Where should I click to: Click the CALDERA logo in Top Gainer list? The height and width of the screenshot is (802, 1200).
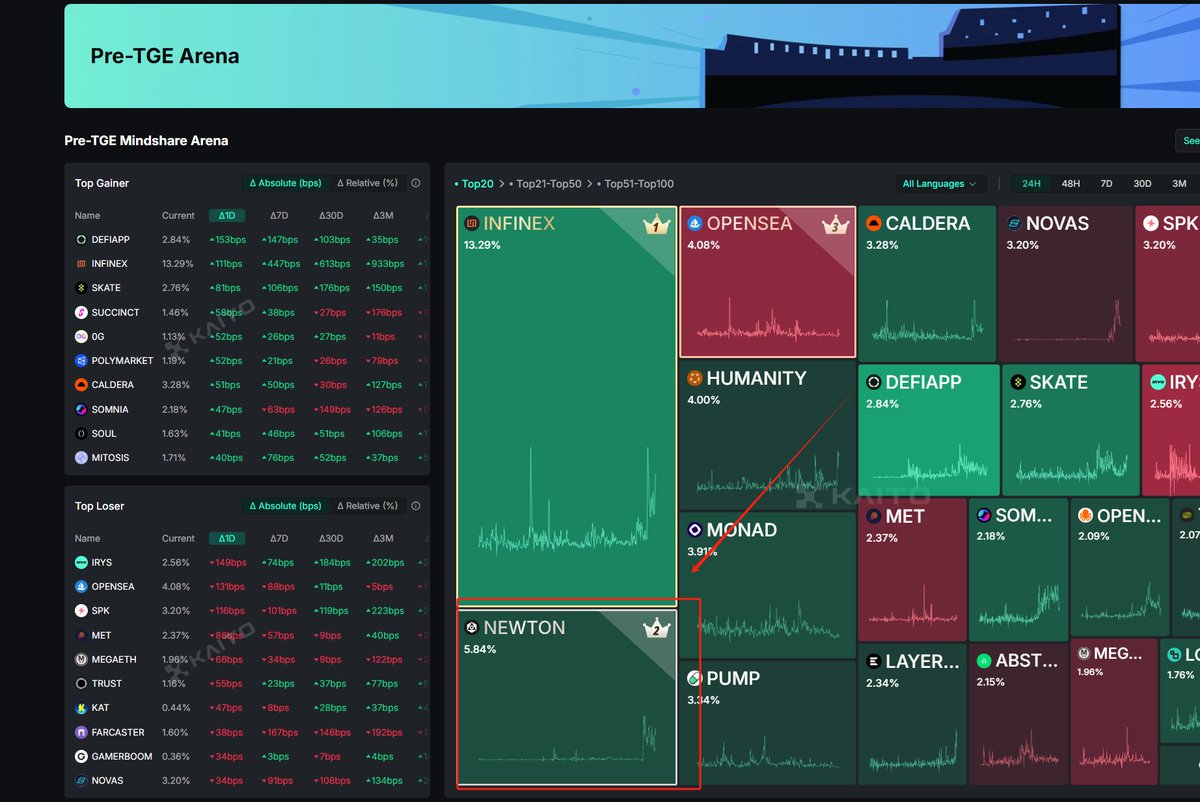pos(81,385)
